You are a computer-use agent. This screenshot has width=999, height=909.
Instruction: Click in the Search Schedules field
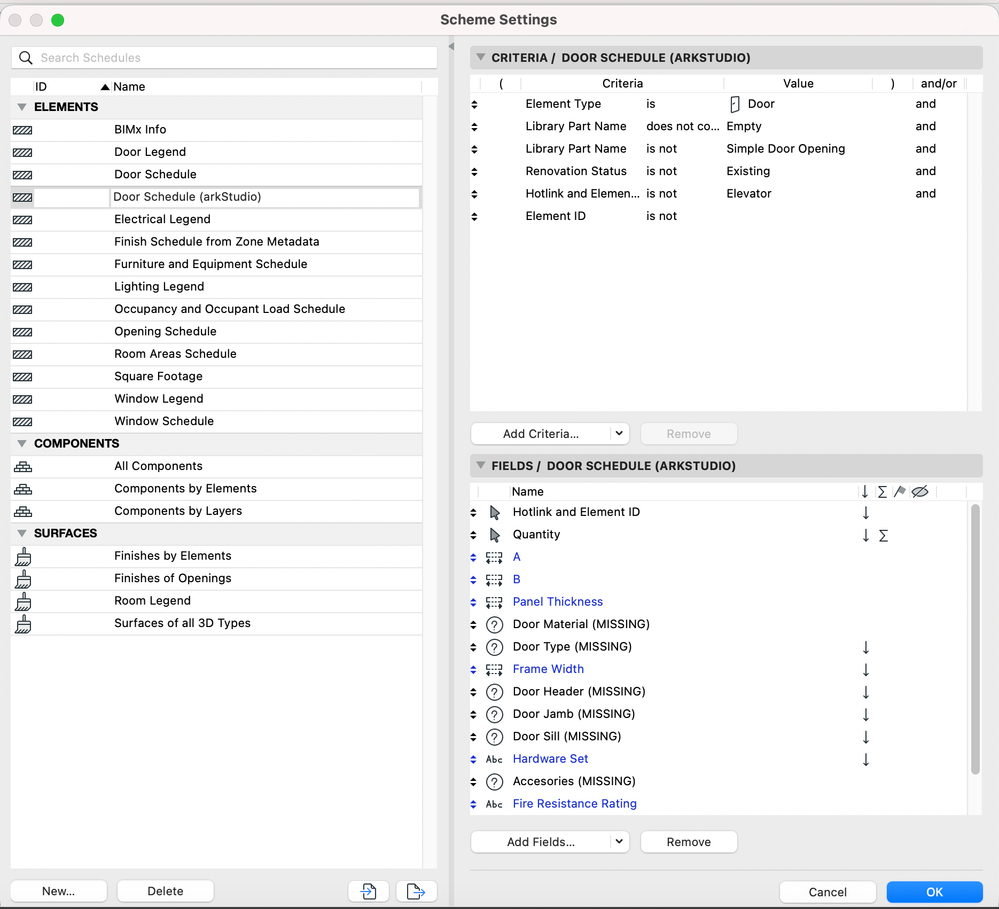point(224,58)
